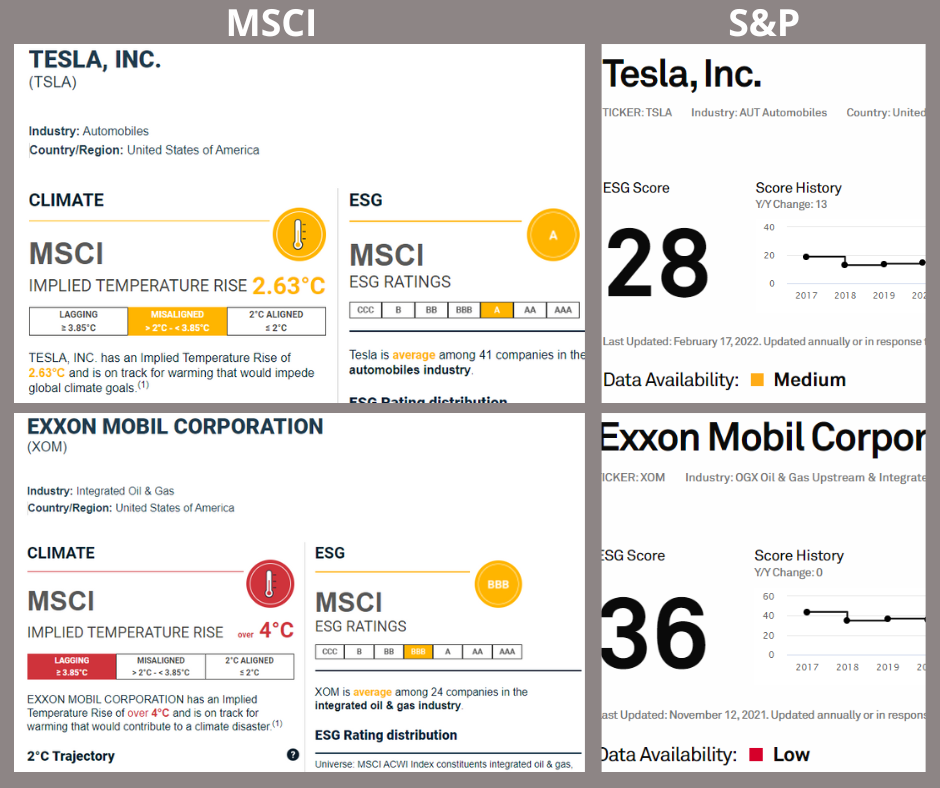Switch to the MSCI header label
The width and height of the screenshot is (940, 788).
(x=271, y=22)
